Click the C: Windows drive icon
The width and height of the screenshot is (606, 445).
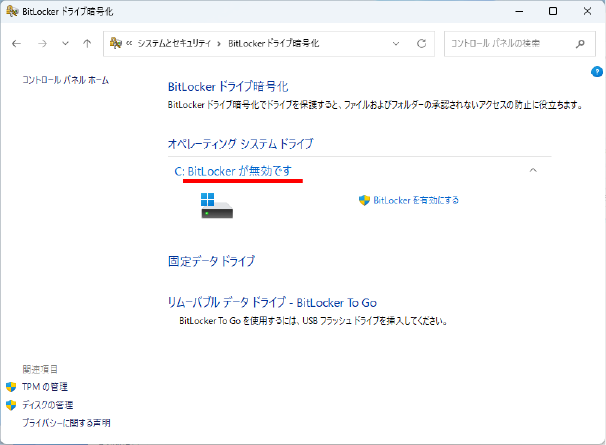coord(217,206)
